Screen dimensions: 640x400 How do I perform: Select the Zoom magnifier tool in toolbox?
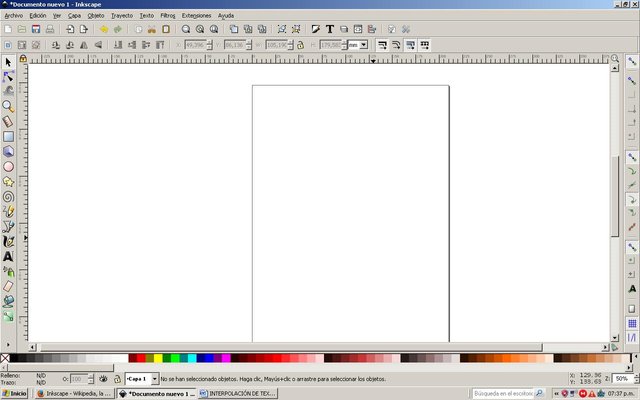point(8,107)
